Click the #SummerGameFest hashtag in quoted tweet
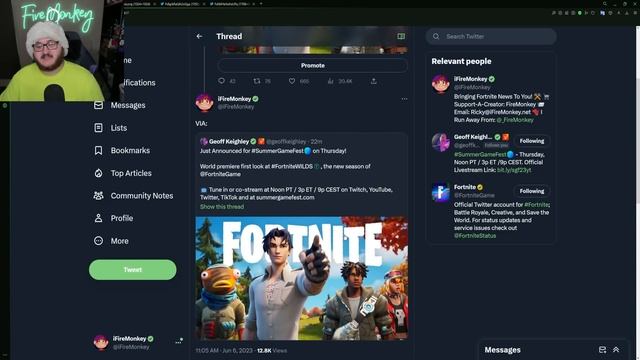This screenshot has height=360, width=640. (x=278, y=151)
